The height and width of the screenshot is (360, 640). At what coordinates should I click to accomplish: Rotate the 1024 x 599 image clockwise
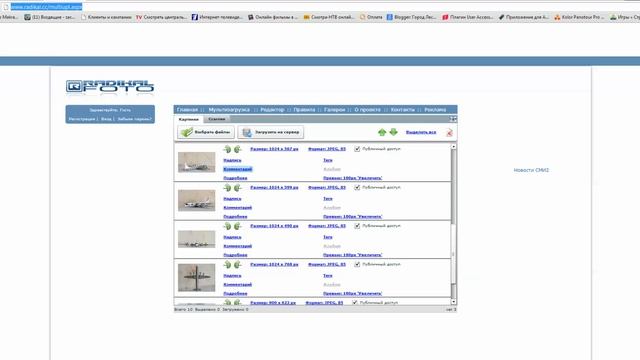tap(238, 188)
